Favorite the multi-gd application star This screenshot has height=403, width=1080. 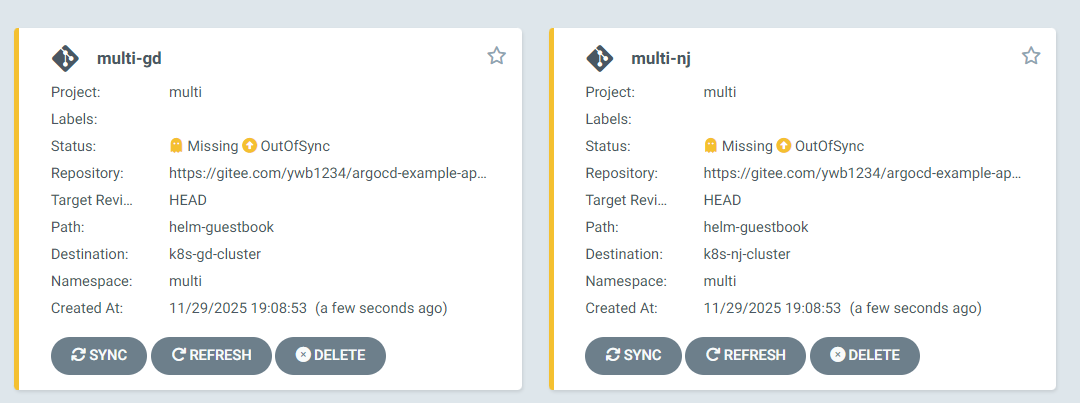coord(497,56)
